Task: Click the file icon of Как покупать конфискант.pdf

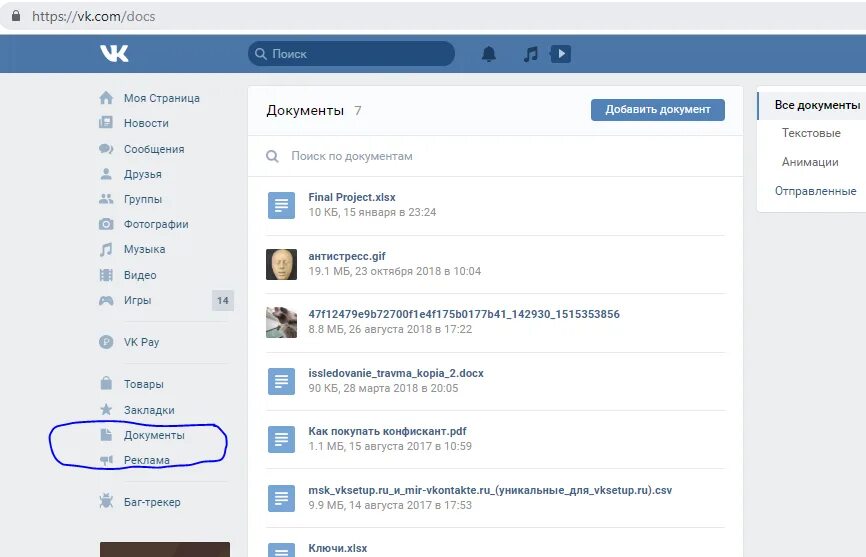Action: [281, 439]
